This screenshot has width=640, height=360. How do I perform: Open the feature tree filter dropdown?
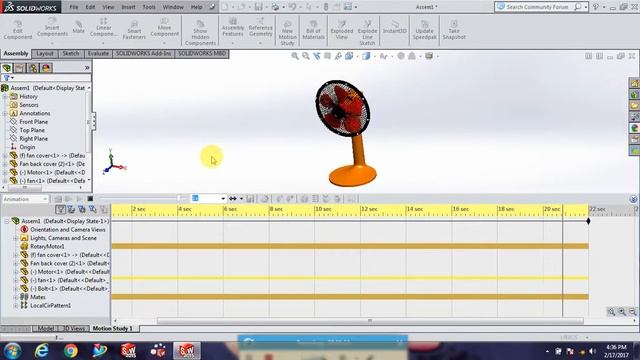[x=8, y=78]
